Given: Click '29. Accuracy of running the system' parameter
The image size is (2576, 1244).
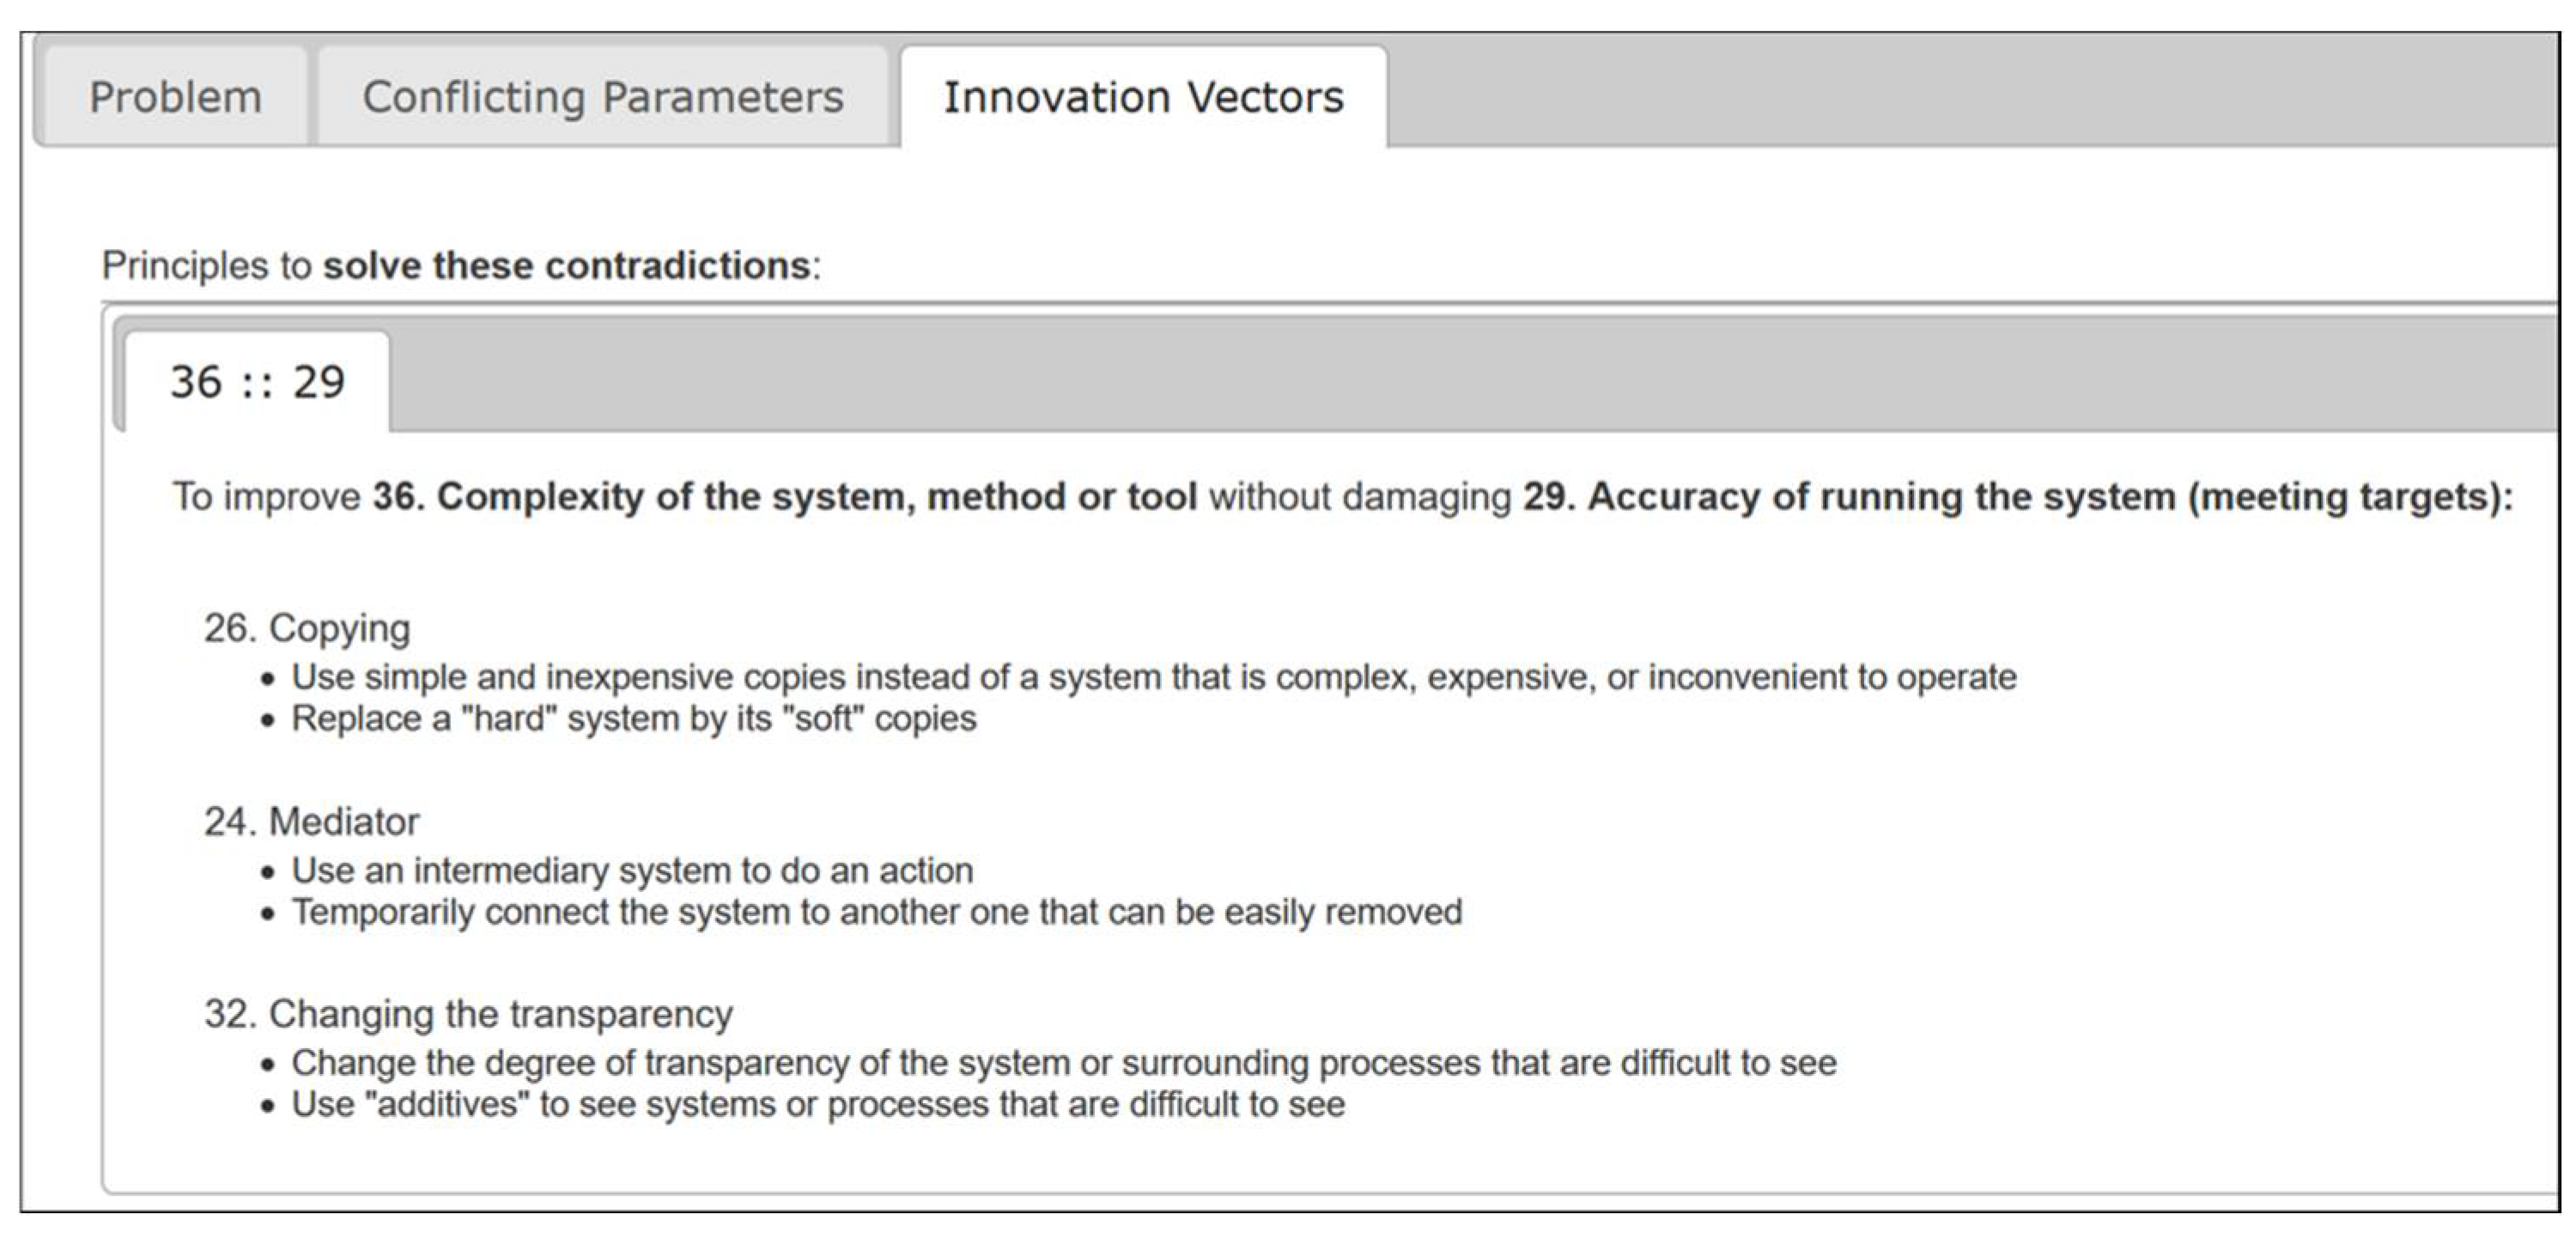Looking at the screenshot, I should [2016, 497].
